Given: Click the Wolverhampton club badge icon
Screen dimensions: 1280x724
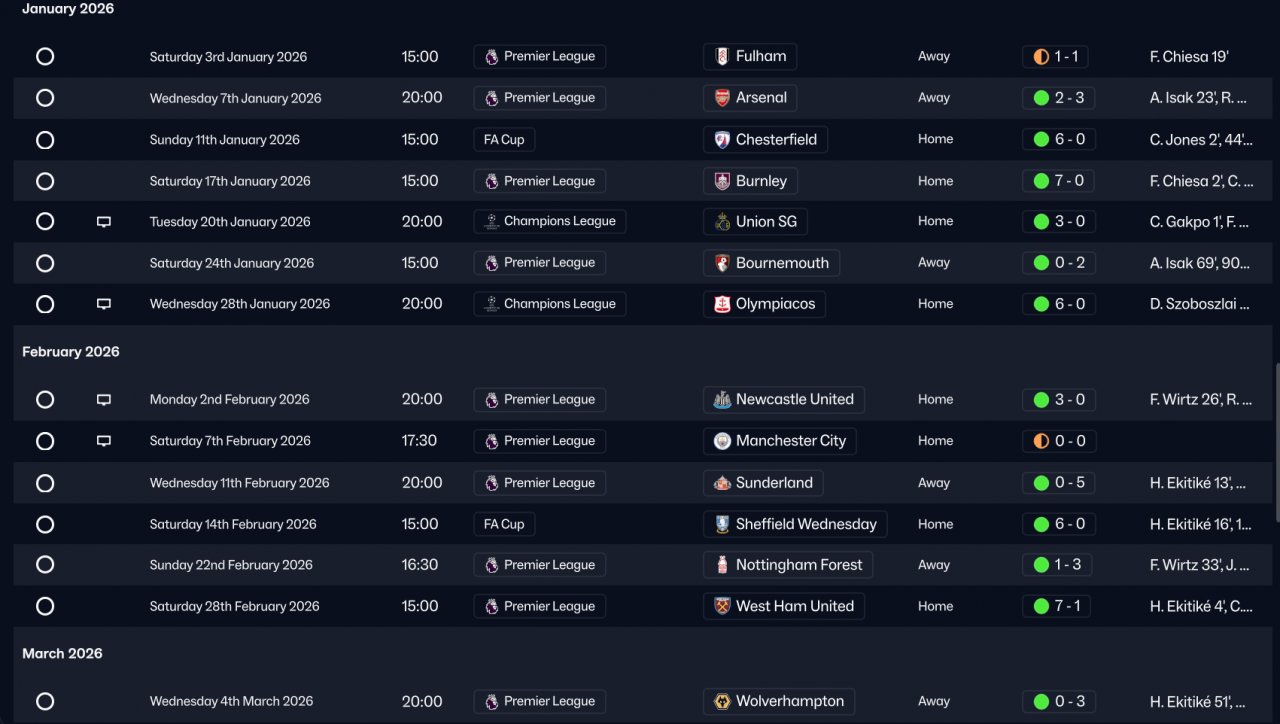Looking at the screenshot, I should 722,702.
